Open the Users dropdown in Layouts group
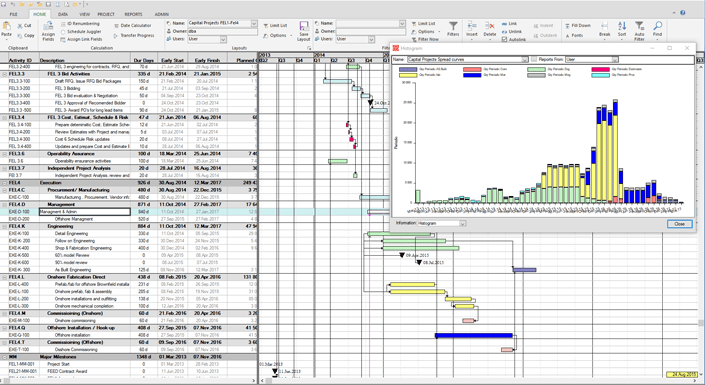 223,39
